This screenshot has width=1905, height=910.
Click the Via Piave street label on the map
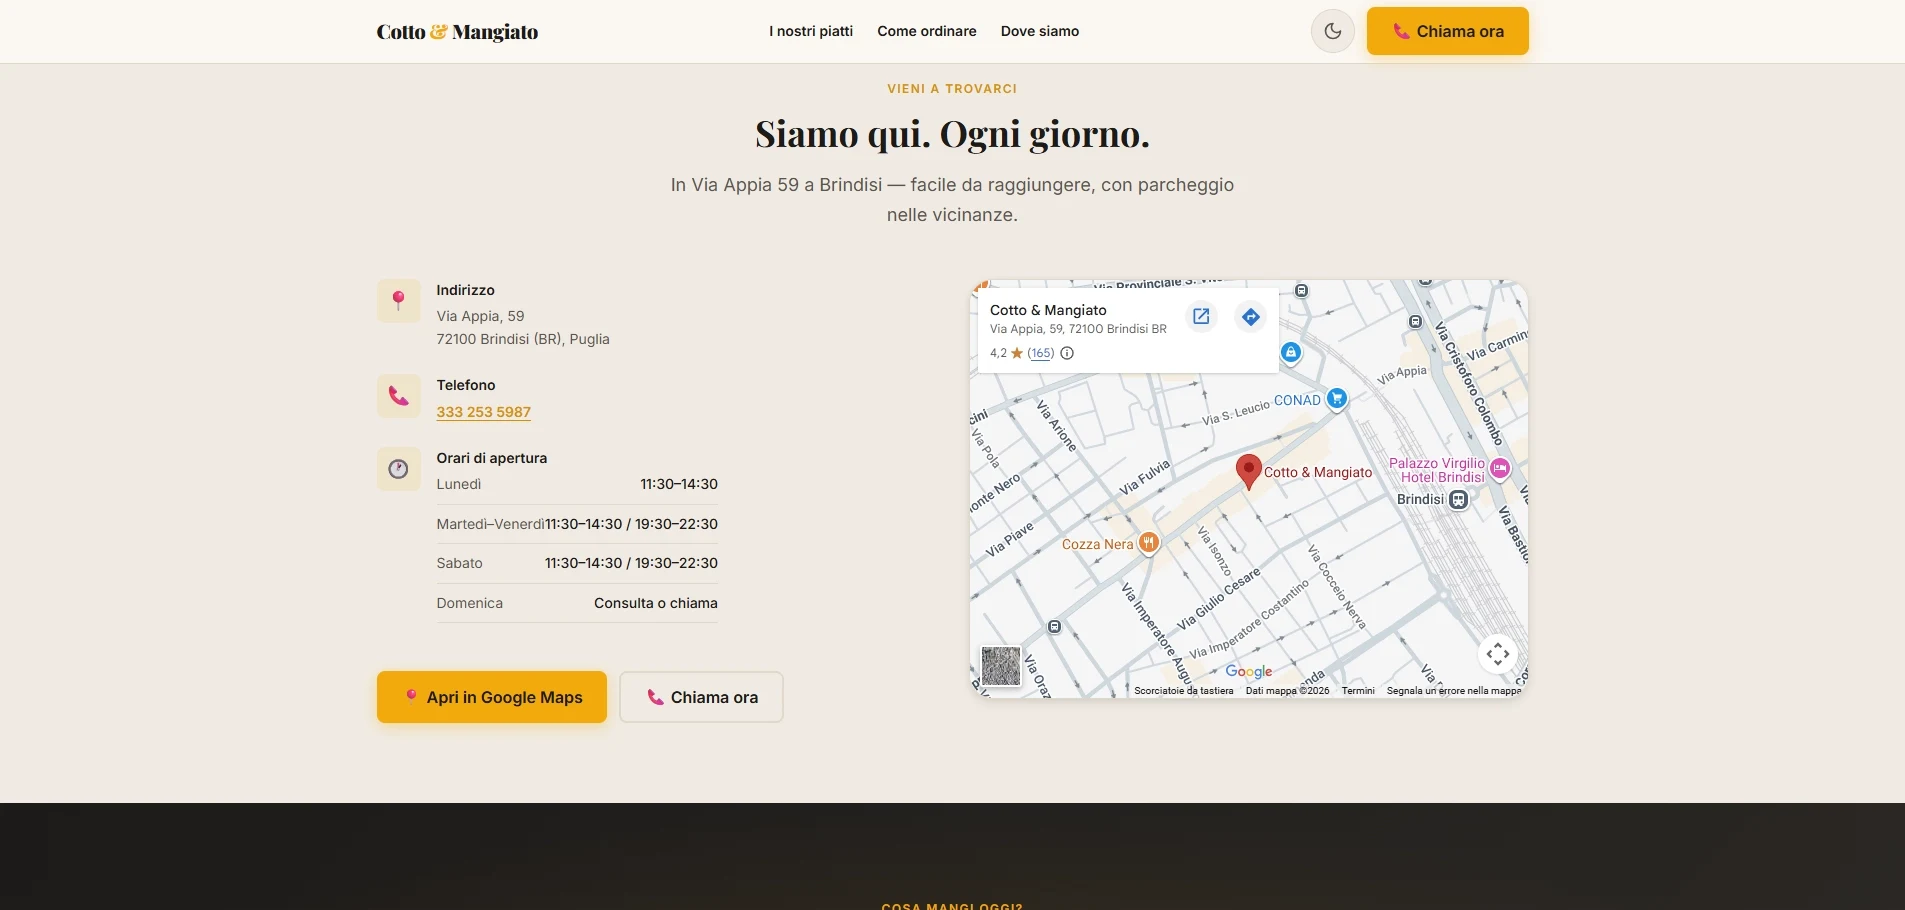pos(1009,539)
